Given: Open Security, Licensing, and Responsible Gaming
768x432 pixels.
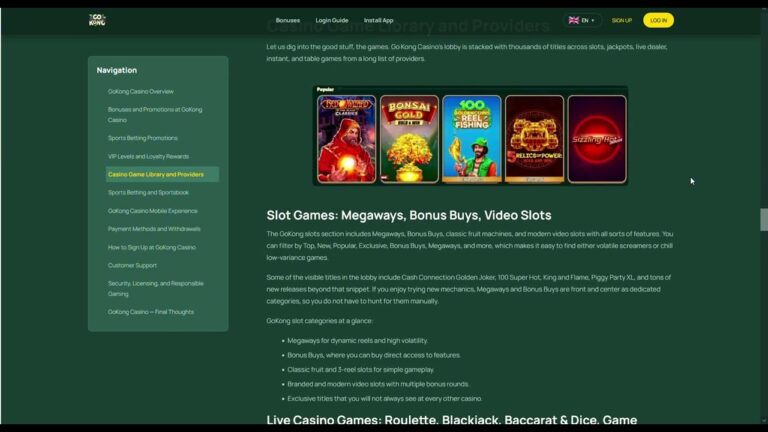Looking at the screenshot, I should [x=155, y=288].
